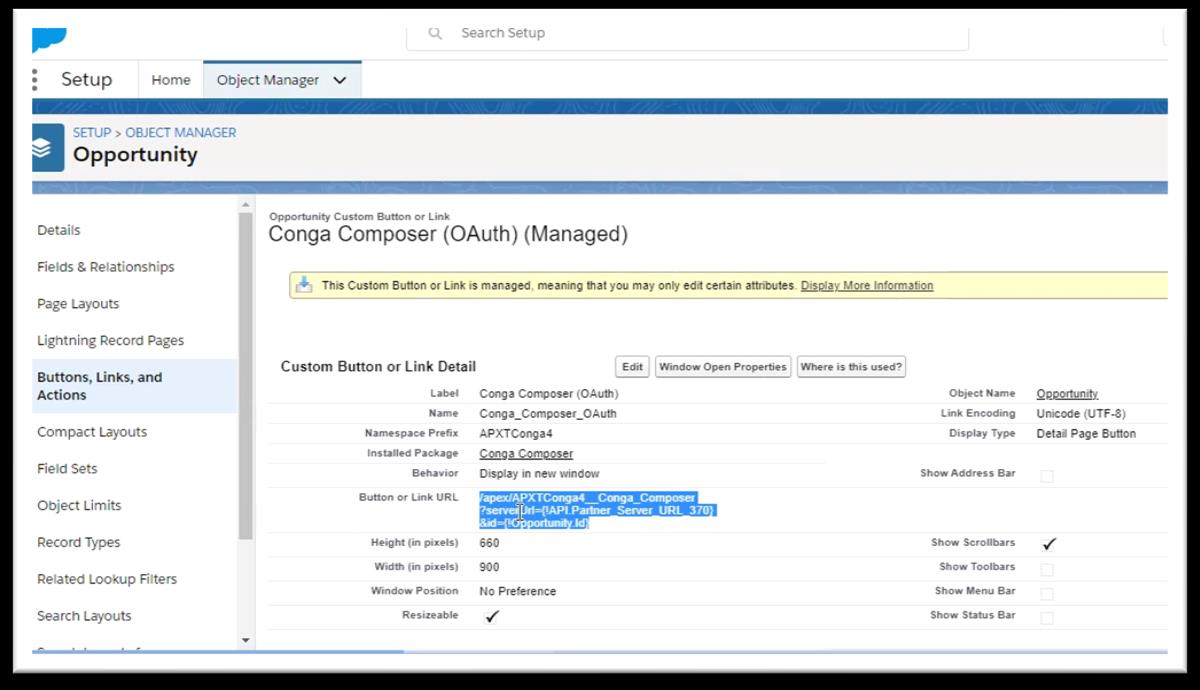Select the Object Manager tab
The width and height of the screenshot is (1200, 690).
(x=268, y=80)
